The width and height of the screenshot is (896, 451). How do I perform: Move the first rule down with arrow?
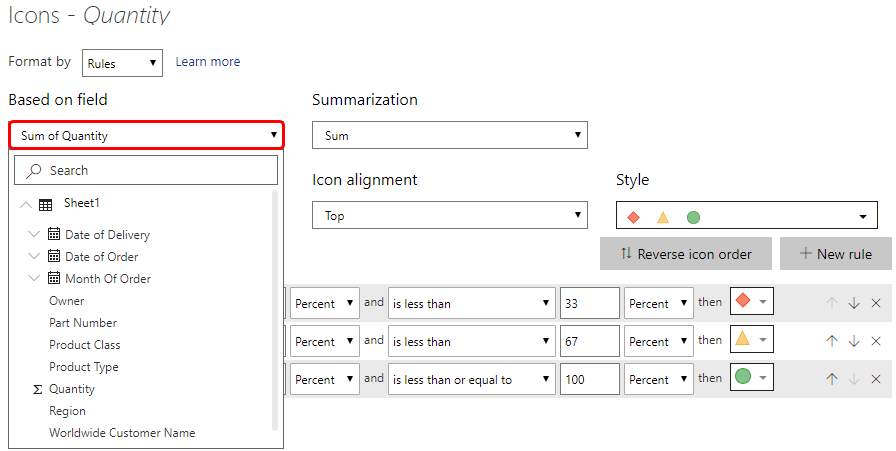pos(854,303)
